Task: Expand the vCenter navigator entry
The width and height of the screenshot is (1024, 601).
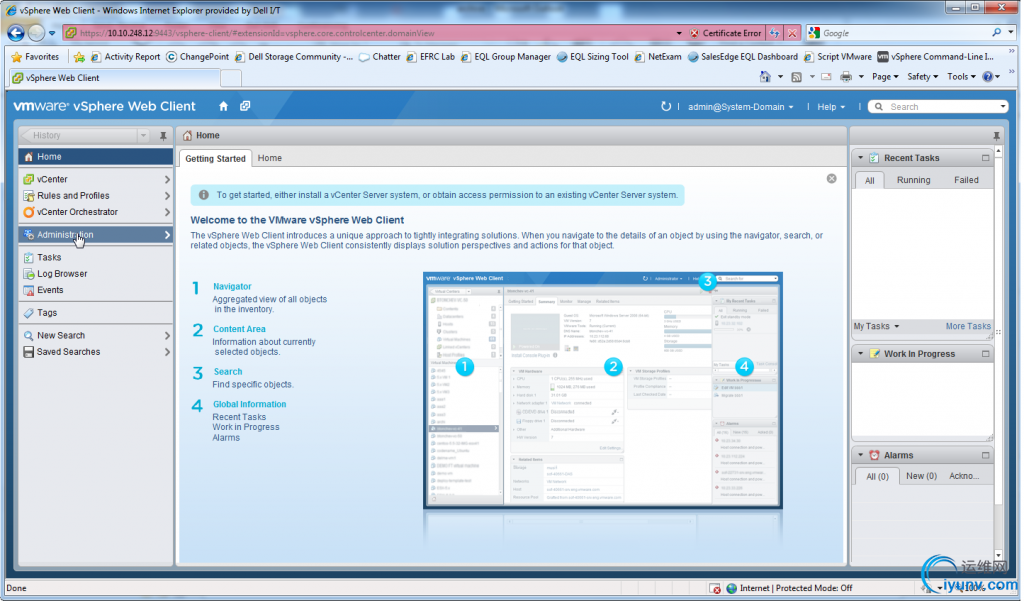Action: coord(167,179)
